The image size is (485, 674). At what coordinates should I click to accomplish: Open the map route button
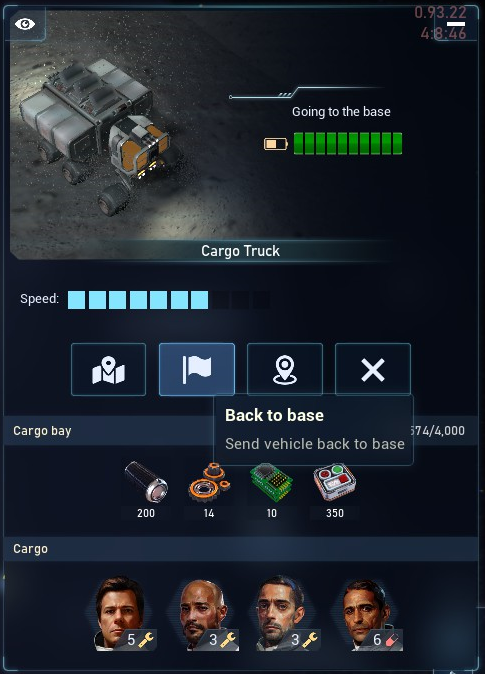coord(108,369)
